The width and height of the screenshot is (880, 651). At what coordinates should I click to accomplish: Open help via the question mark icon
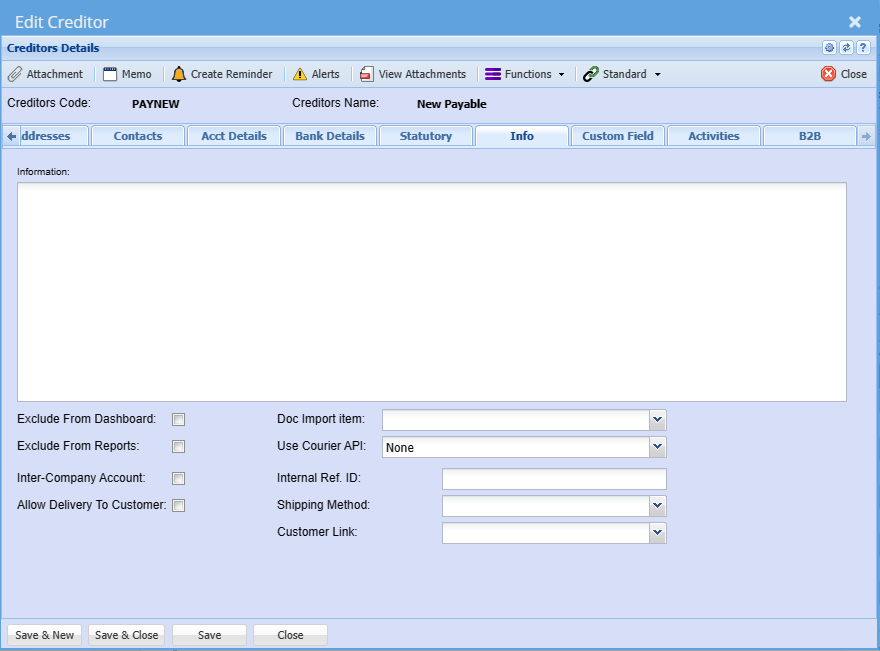click(x=862, y=48)
